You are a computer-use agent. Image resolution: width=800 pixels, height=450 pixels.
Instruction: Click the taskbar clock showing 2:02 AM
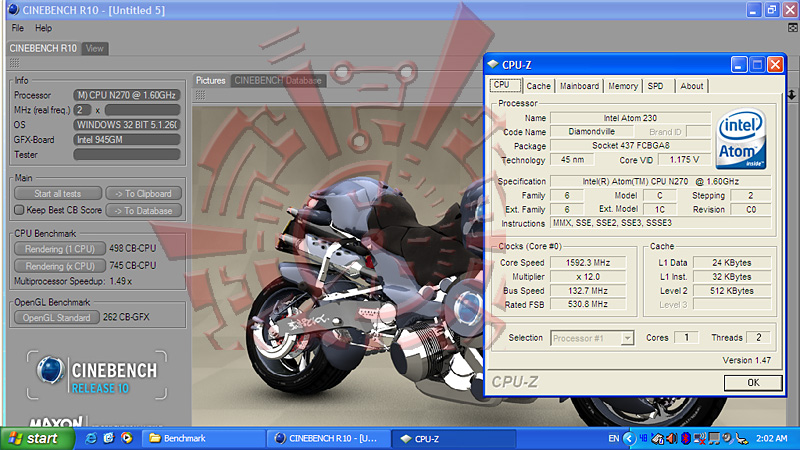coord(771,438)
